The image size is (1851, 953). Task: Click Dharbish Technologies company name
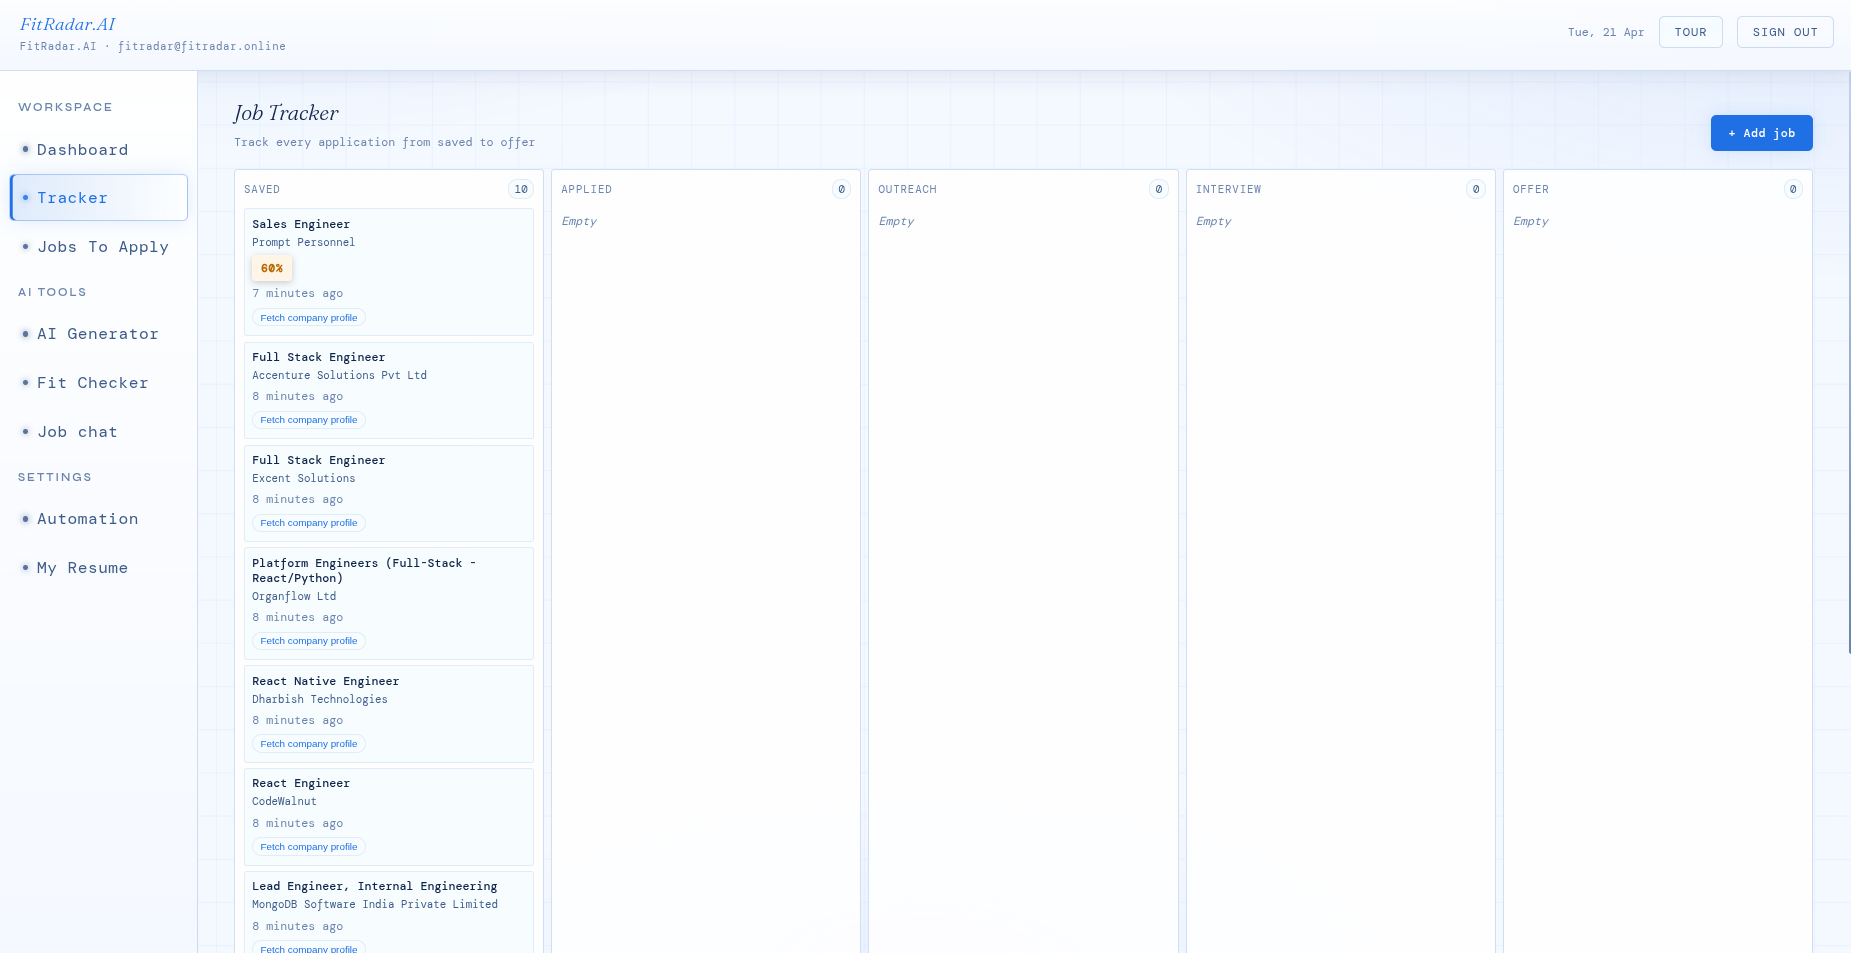pos(320,699)
